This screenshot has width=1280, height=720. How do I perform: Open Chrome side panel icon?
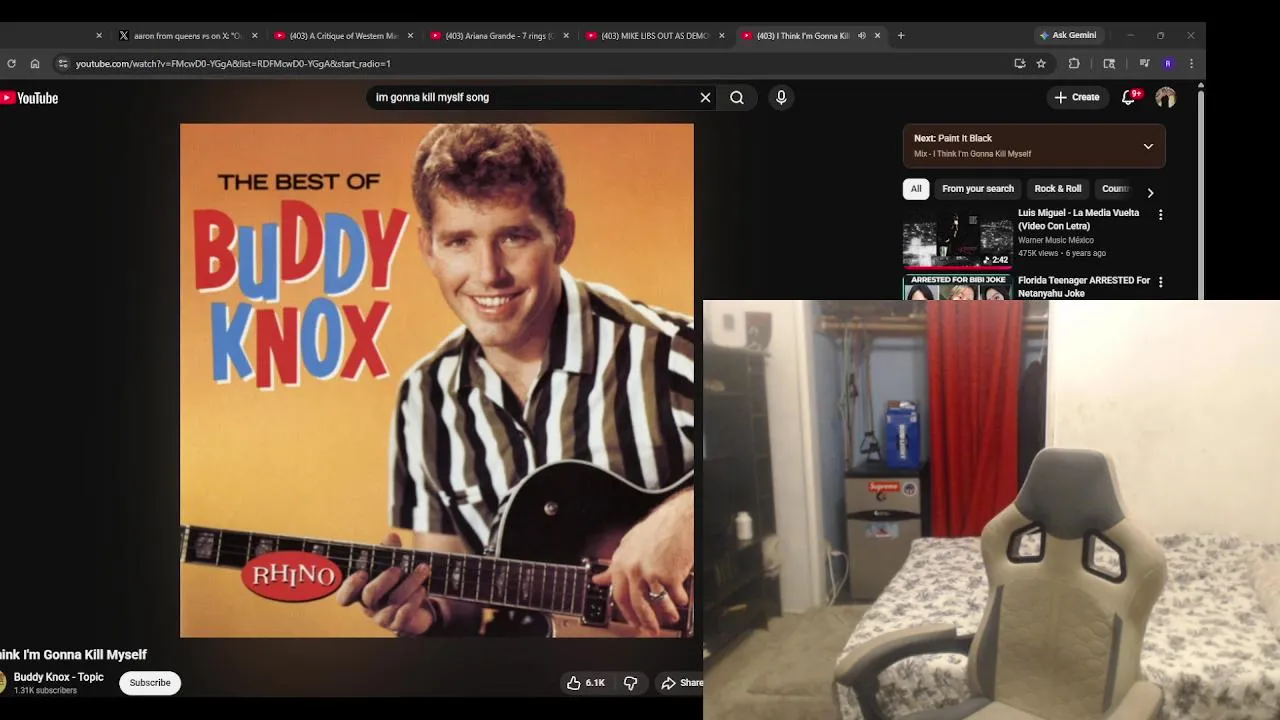[1109, 63]
